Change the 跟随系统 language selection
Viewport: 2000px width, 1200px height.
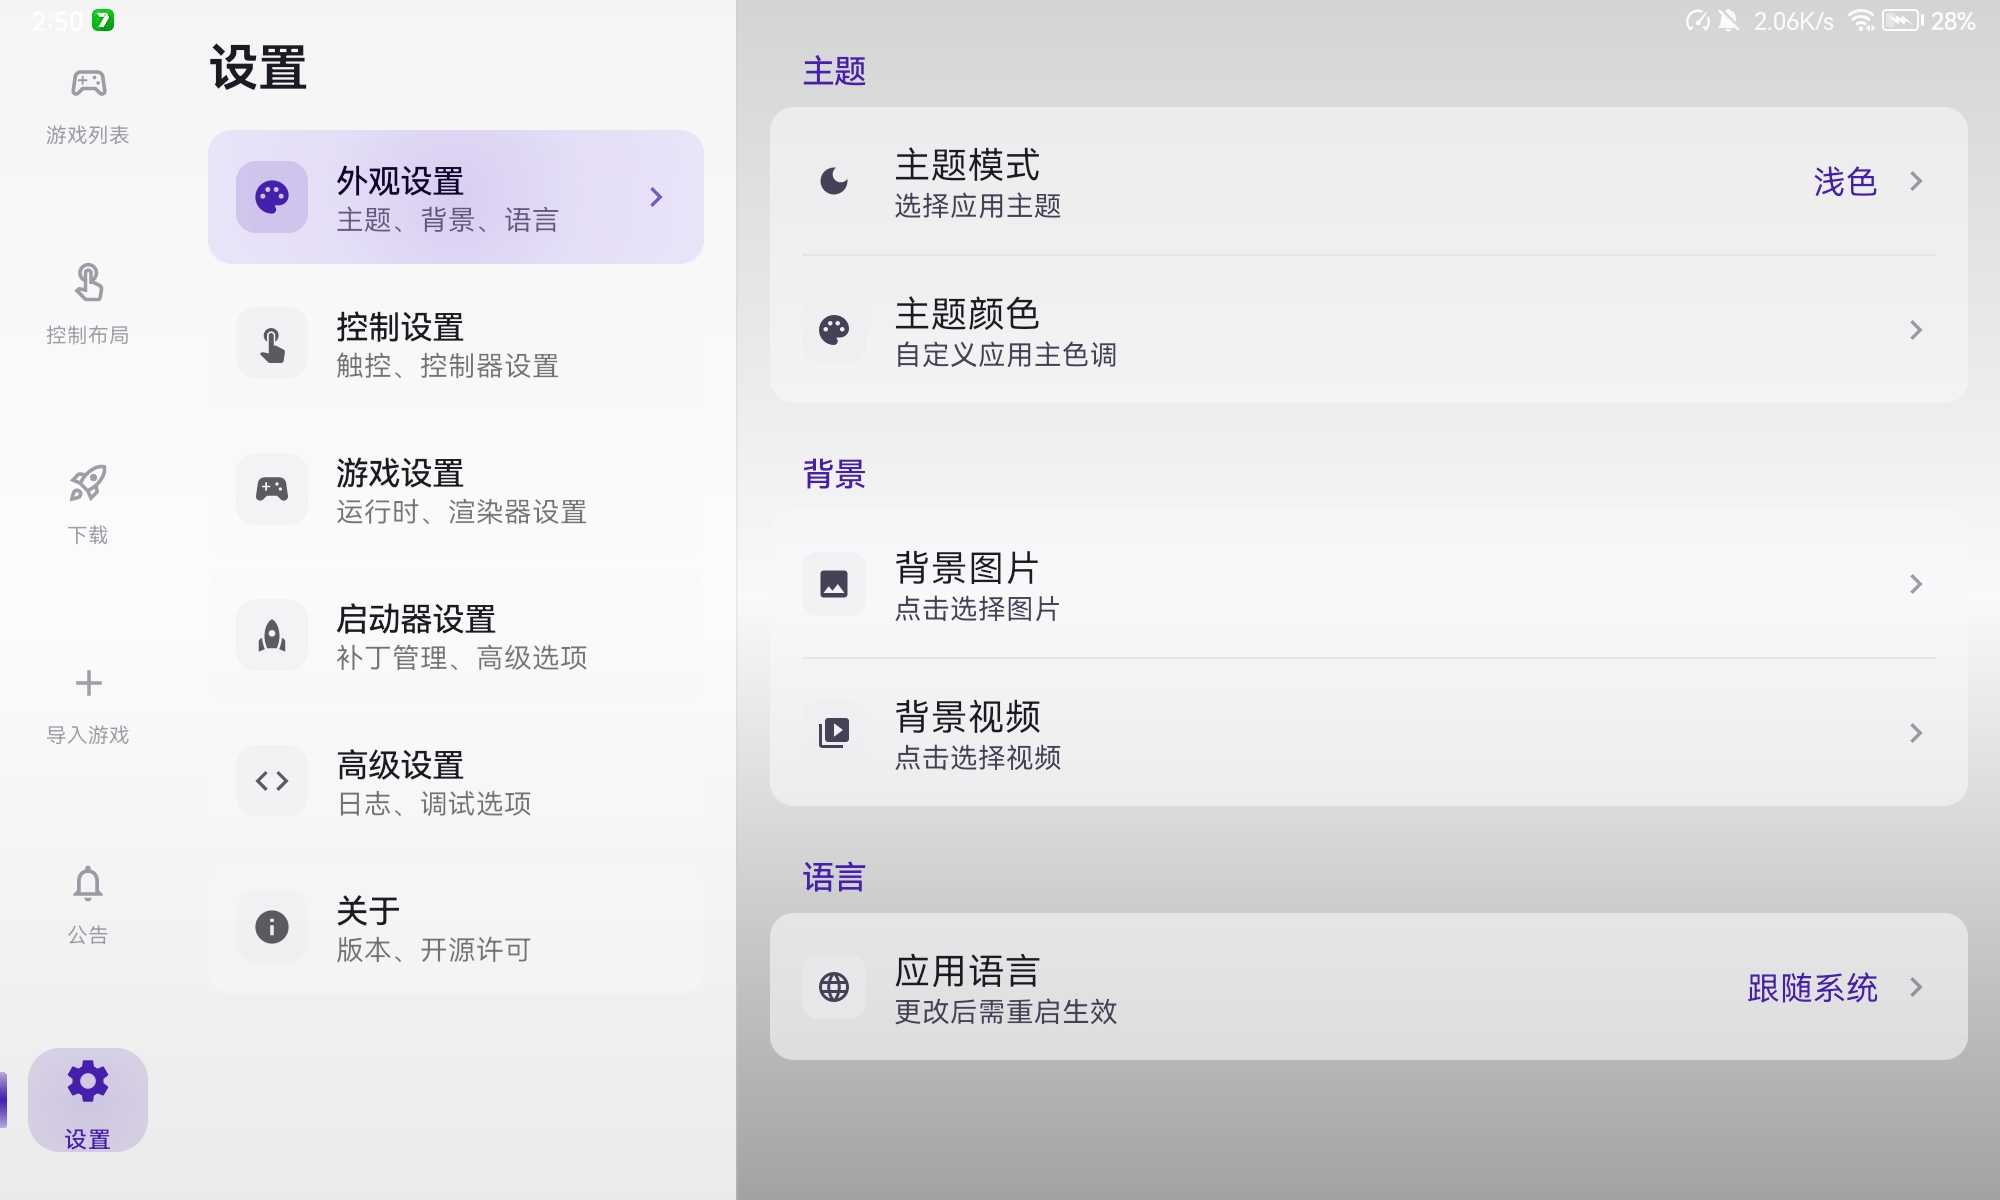point(1812,987)
